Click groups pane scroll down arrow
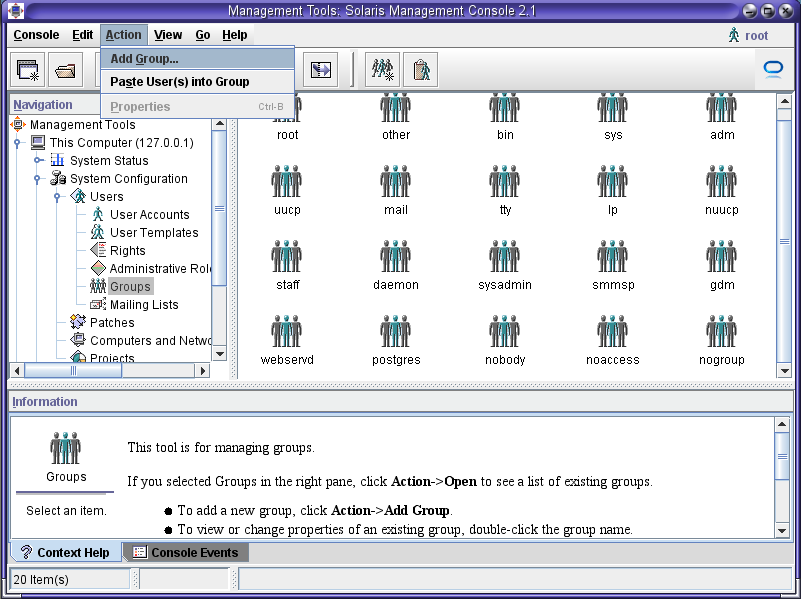Viewport: 801px width, 599px height. point(784,371)
